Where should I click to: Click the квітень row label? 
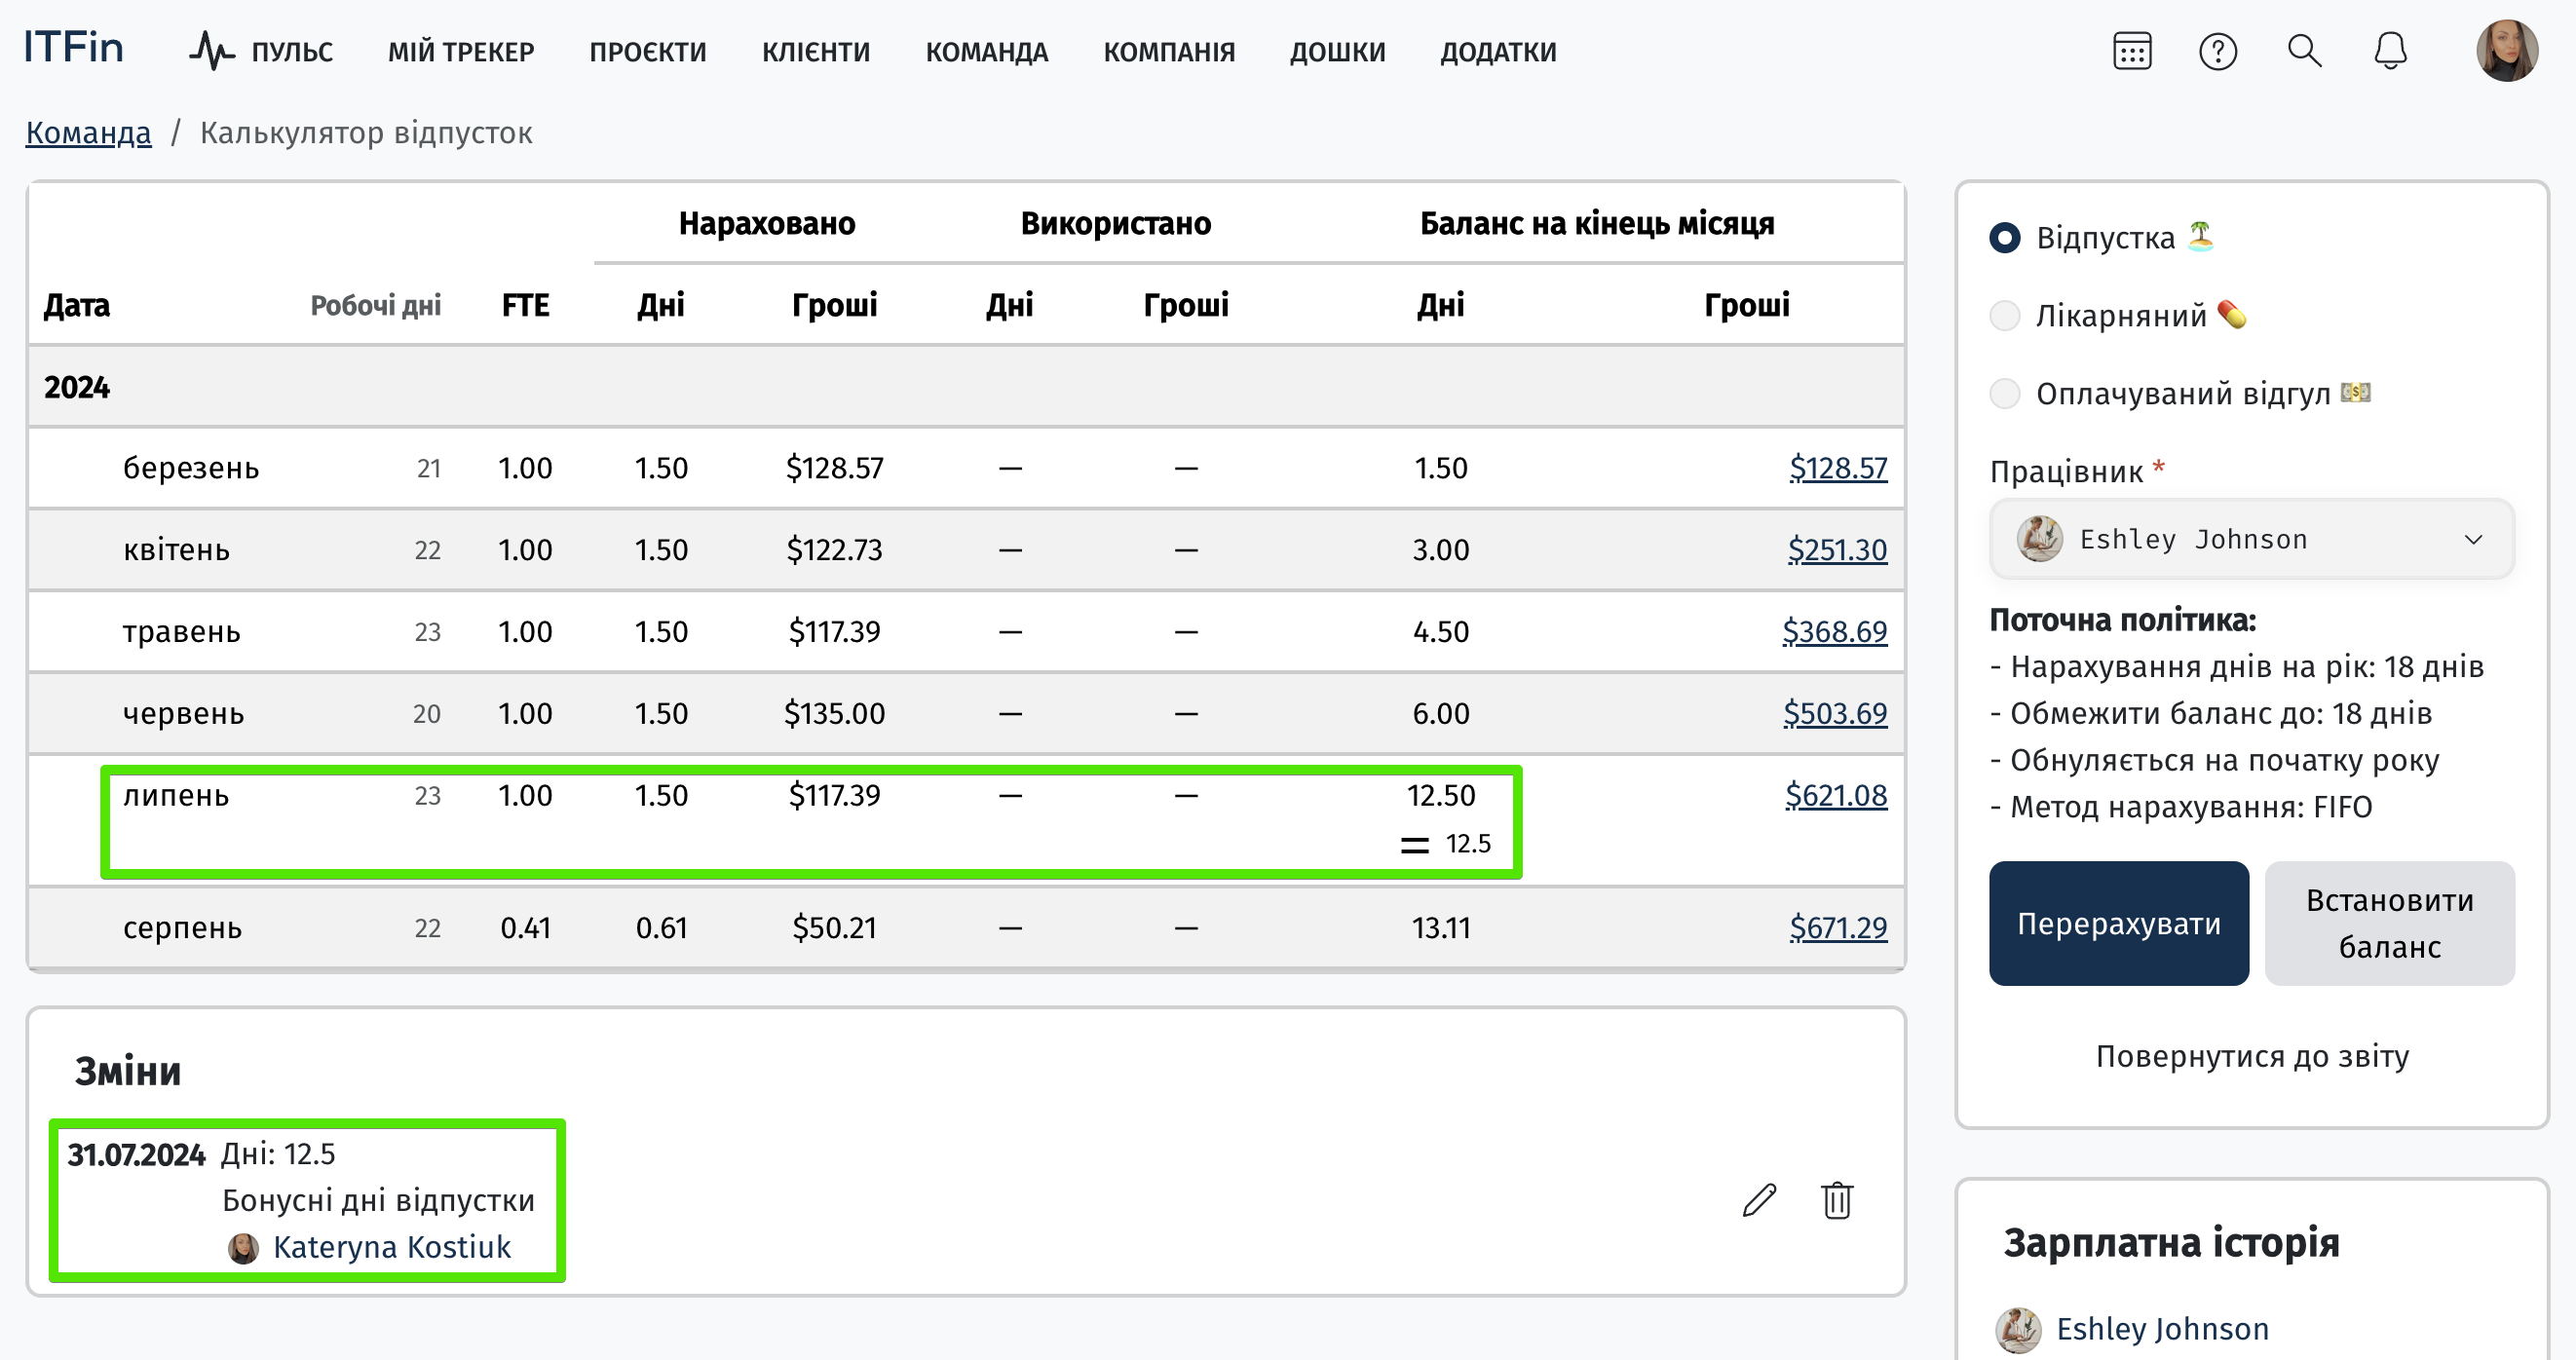tap(177, 550)
